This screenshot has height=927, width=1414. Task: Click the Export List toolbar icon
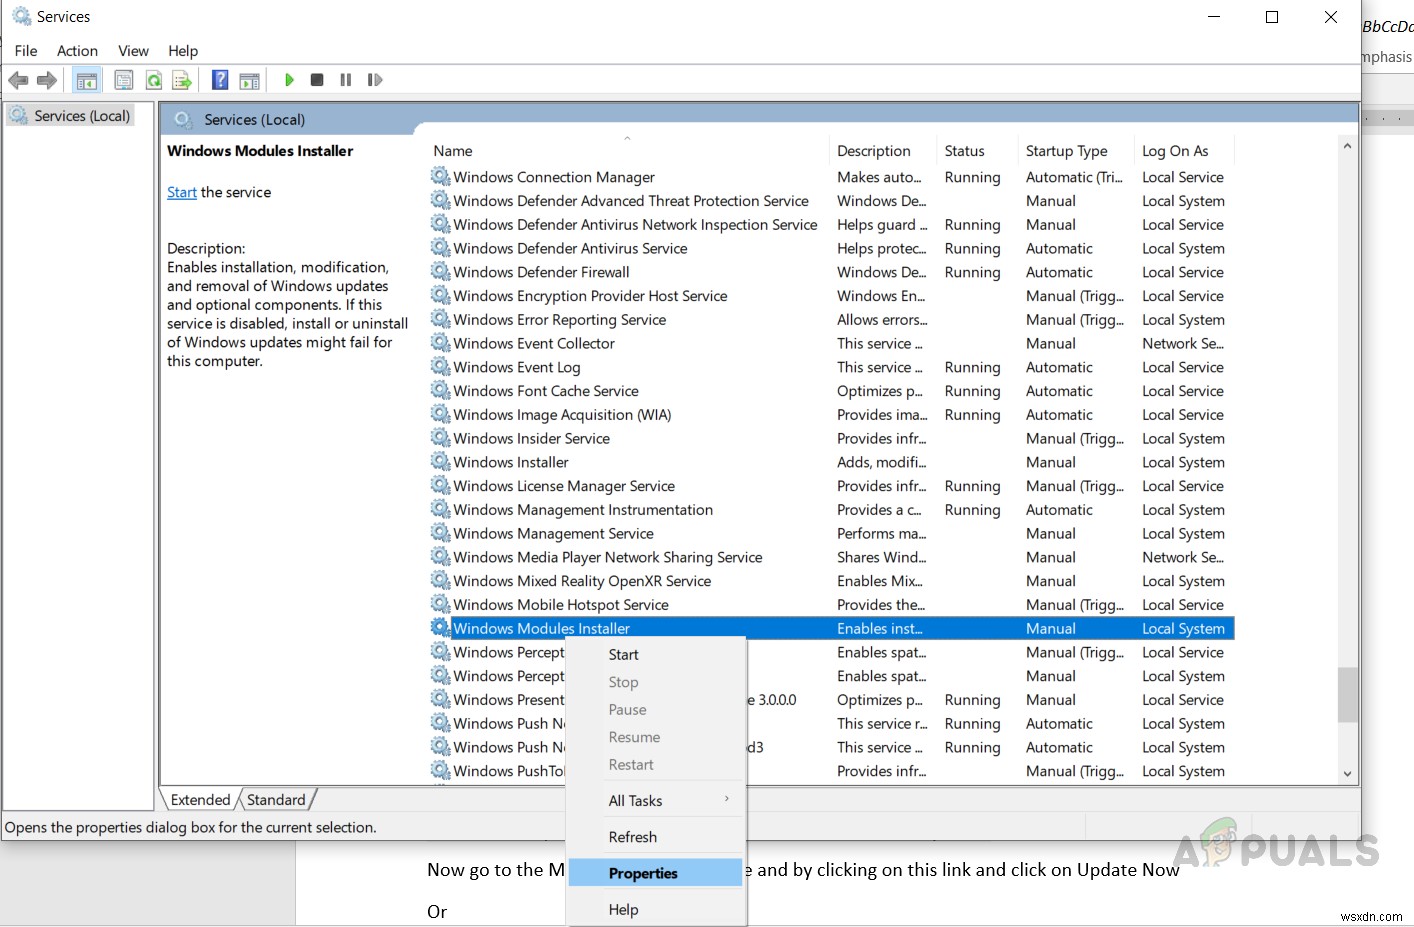click(x=182, y=80)
